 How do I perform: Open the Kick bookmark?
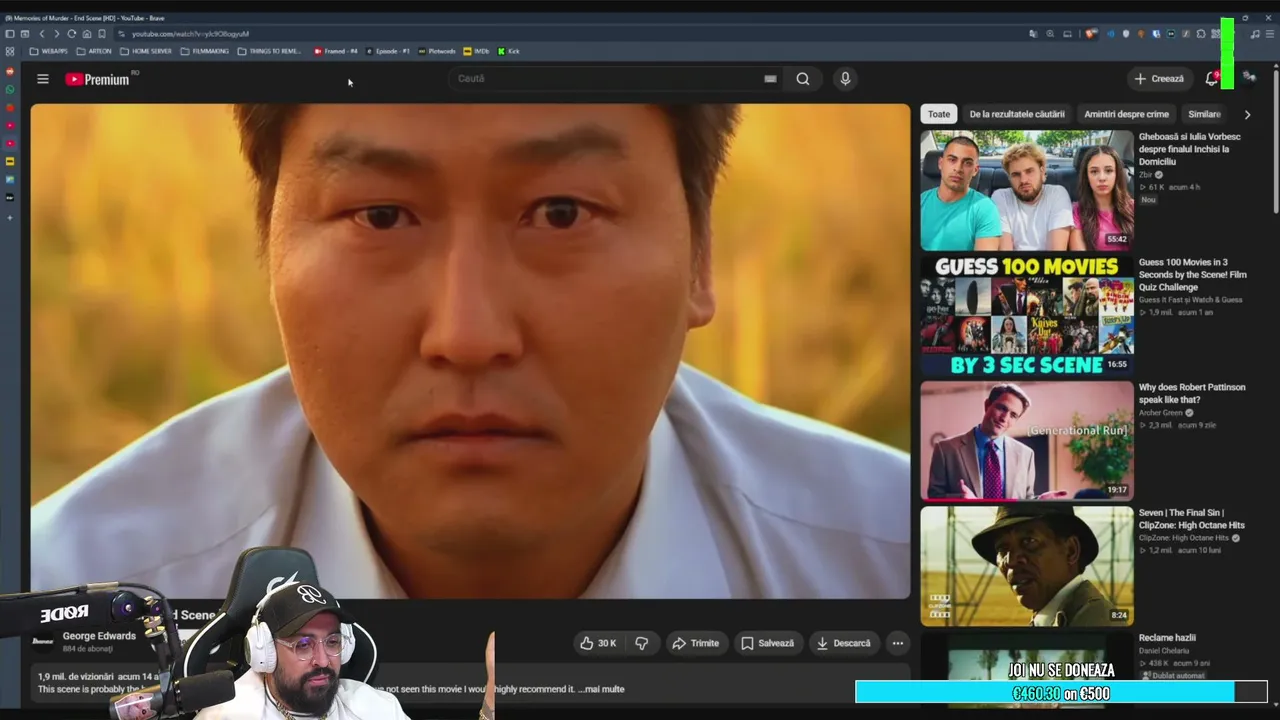tap(509, 51)
